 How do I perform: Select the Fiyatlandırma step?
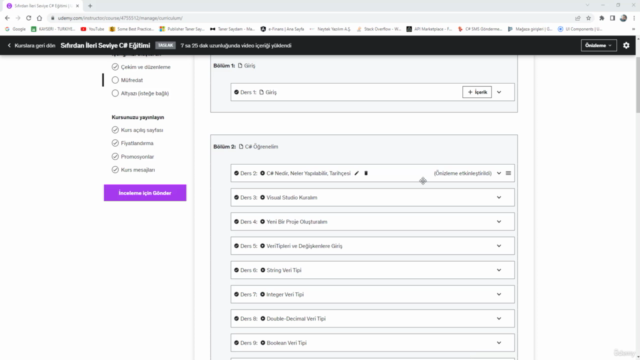coord(133,143)
